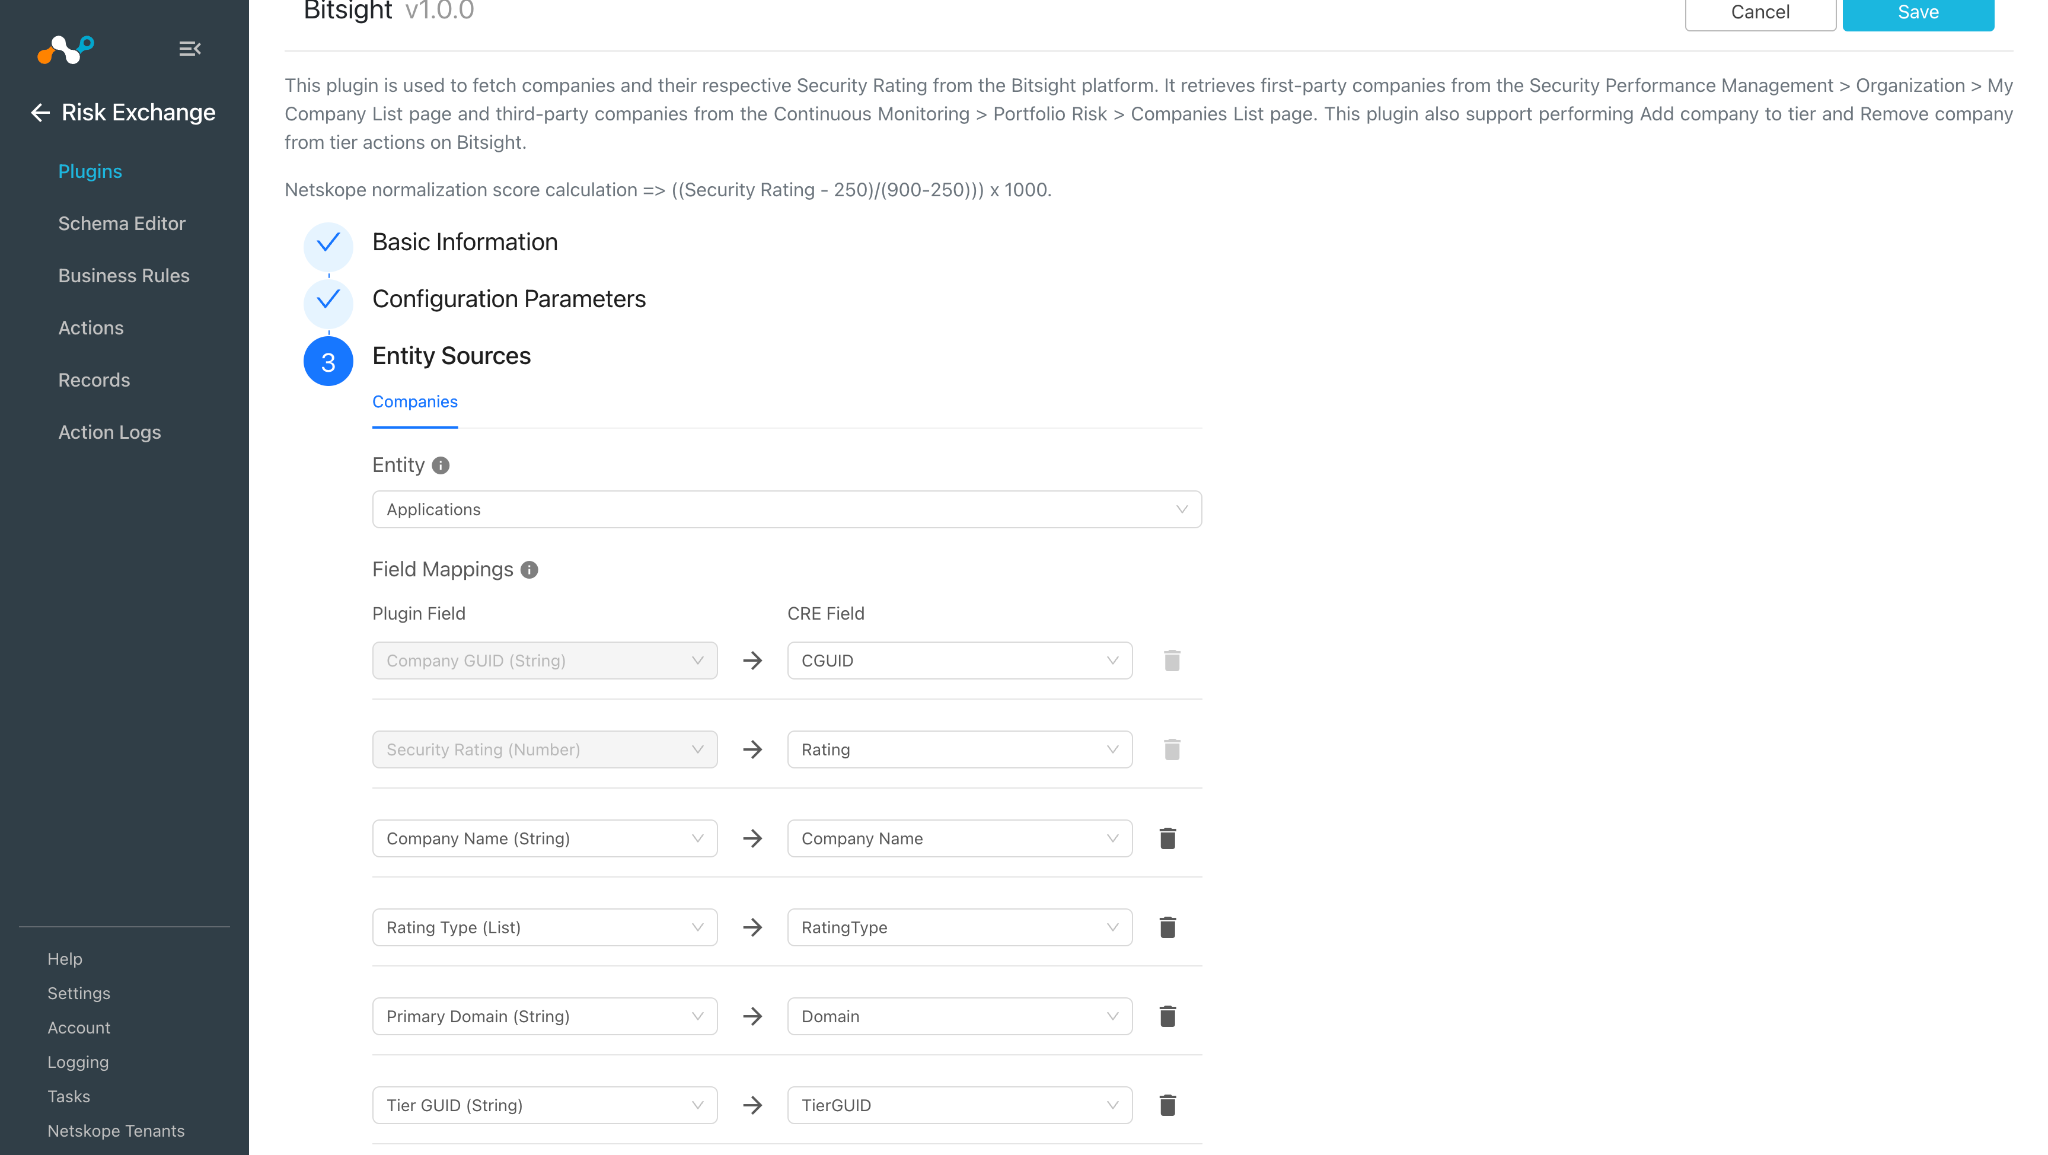Click the Save button
The width and height of the screenshot is (2048, 1155).
[1918, 13]
